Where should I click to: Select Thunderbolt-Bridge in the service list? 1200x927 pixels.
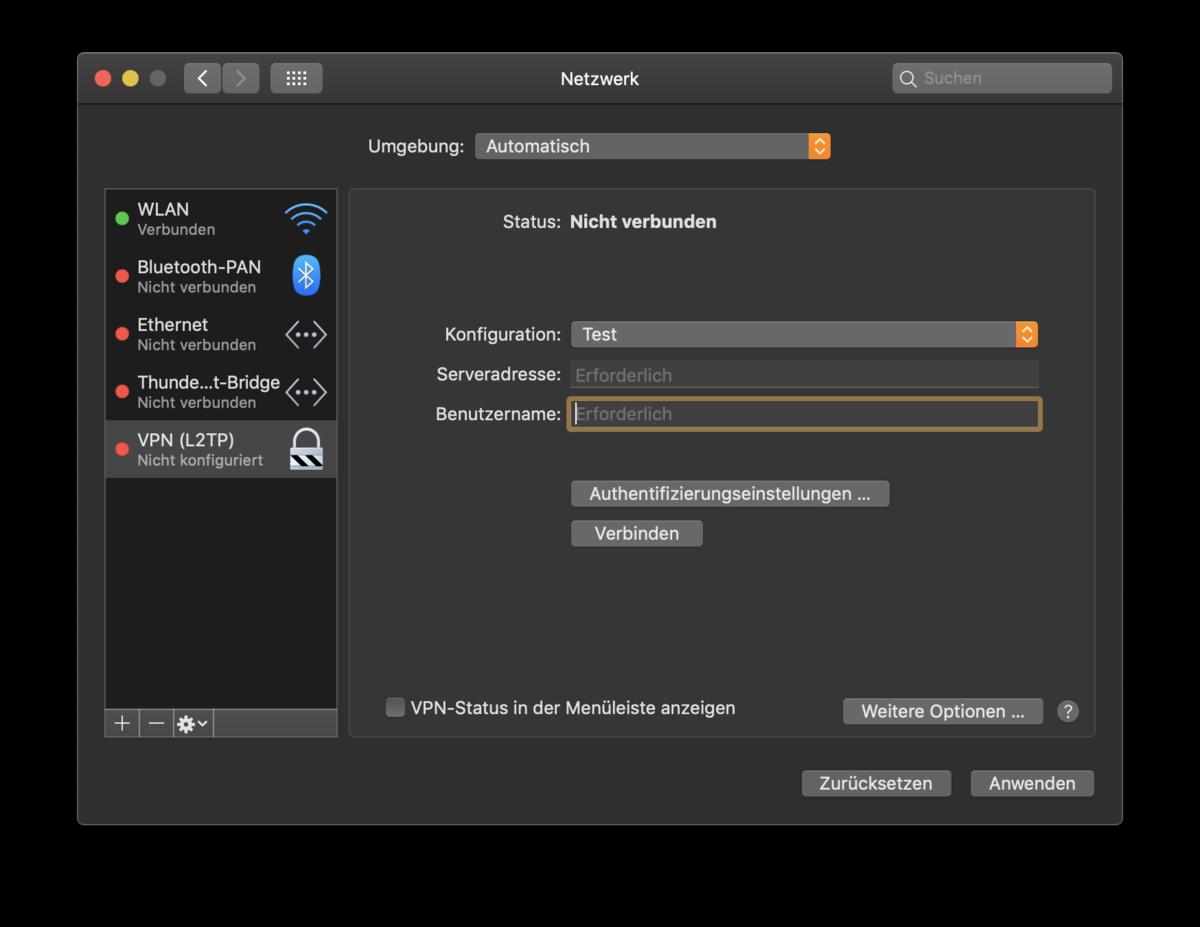(221, 392)
